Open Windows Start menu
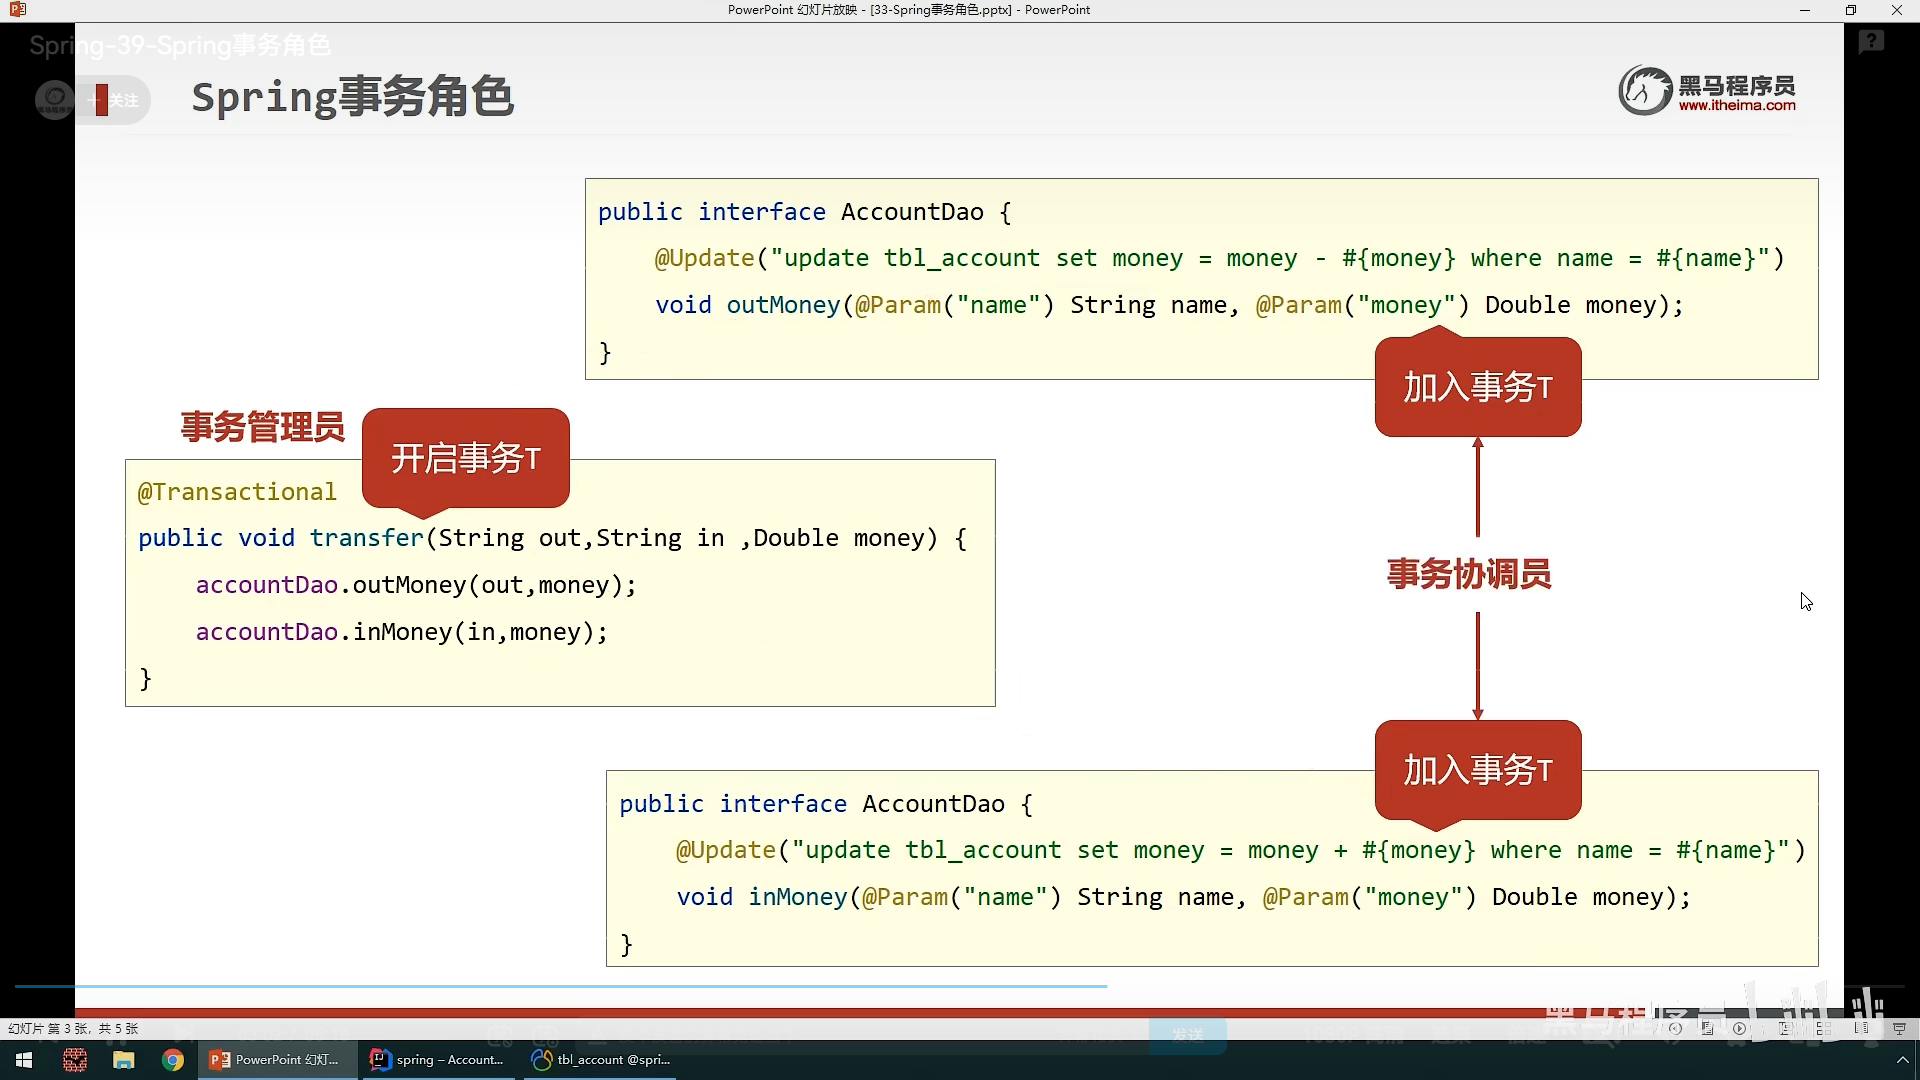Screen dimensions: 1920x1080 pos(24,1060)
